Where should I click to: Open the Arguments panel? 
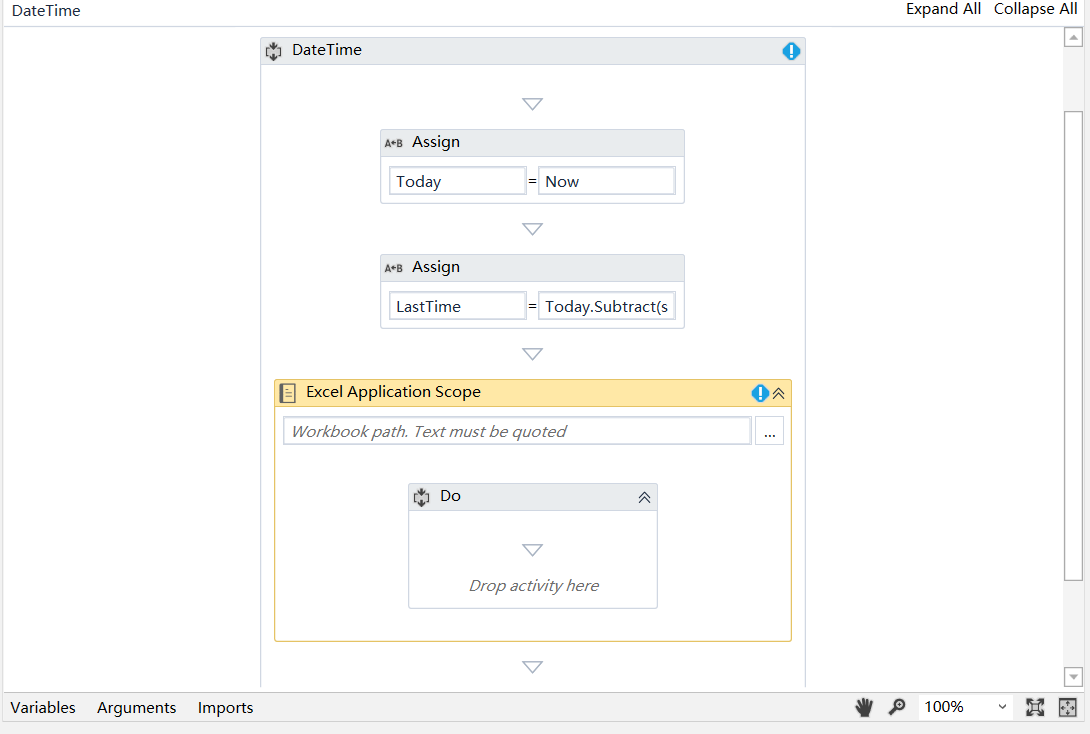tap(136, 707)
